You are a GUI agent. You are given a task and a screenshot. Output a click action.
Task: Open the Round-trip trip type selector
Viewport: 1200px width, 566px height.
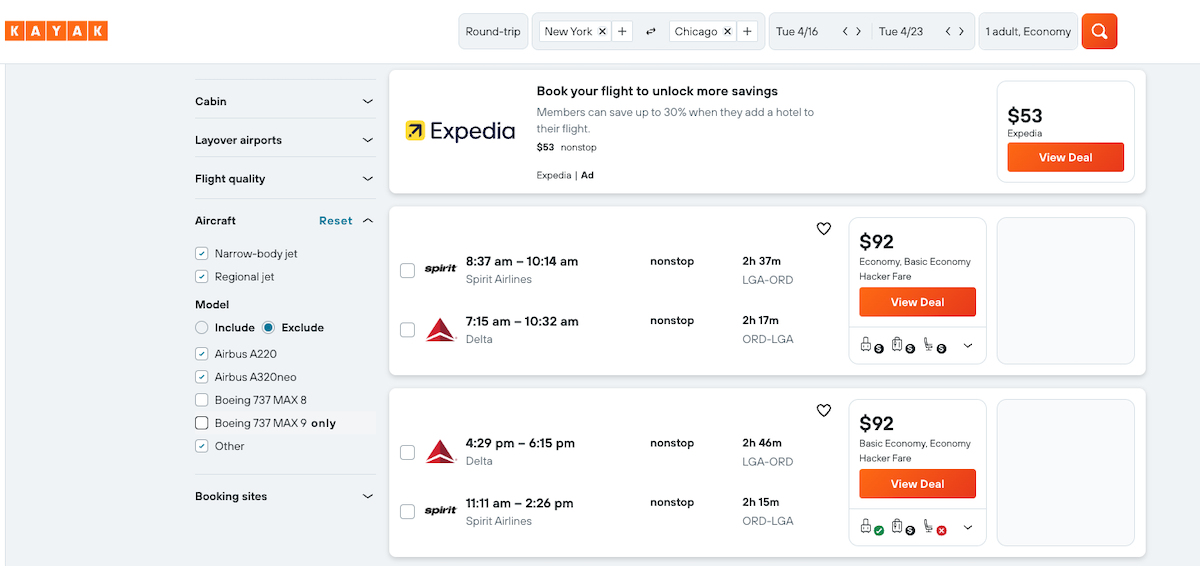click(493, 32)
